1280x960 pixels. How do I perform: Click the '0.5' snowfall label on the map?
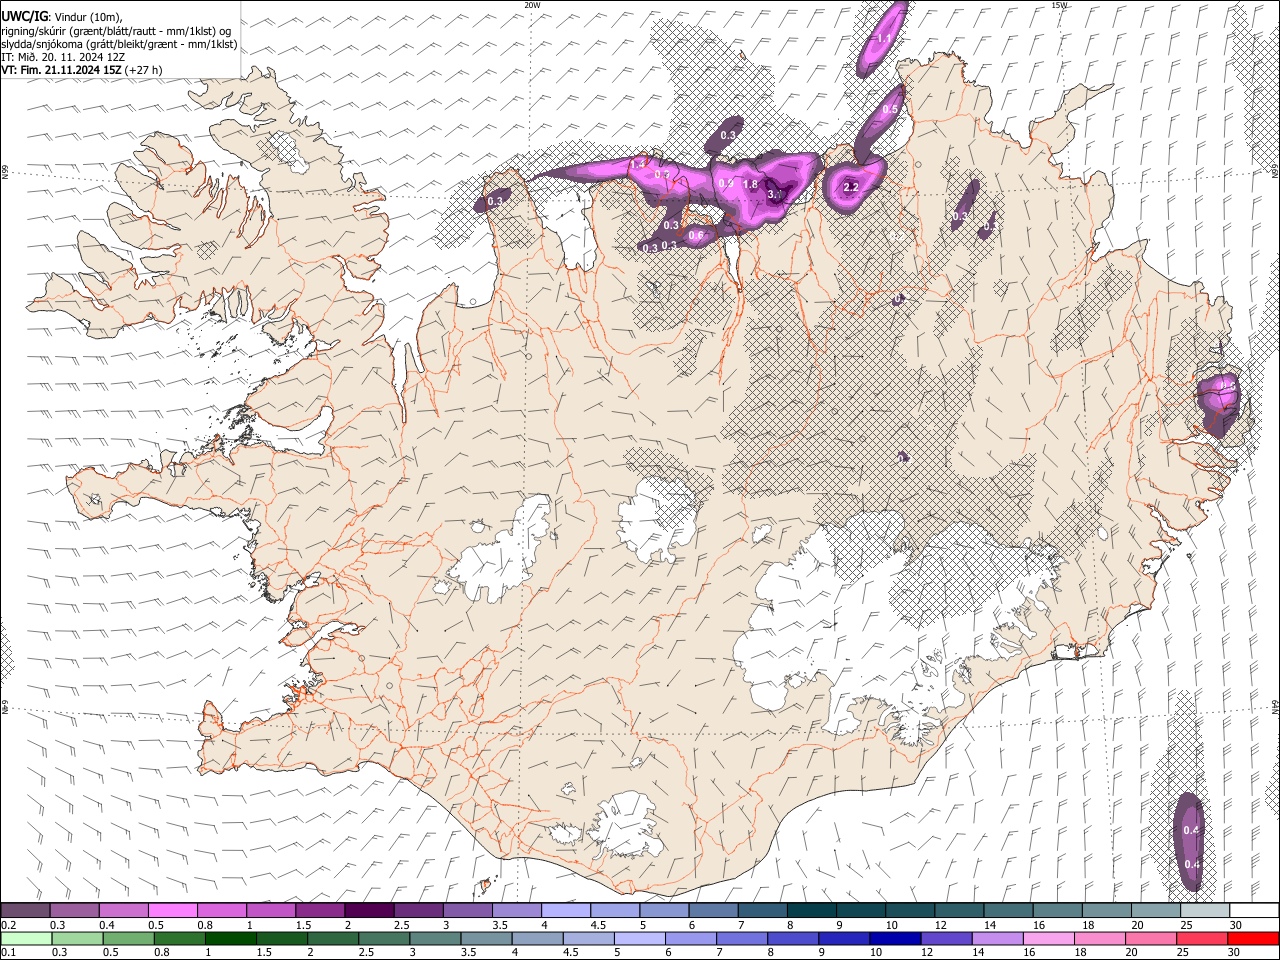click(x=890, y=109)
